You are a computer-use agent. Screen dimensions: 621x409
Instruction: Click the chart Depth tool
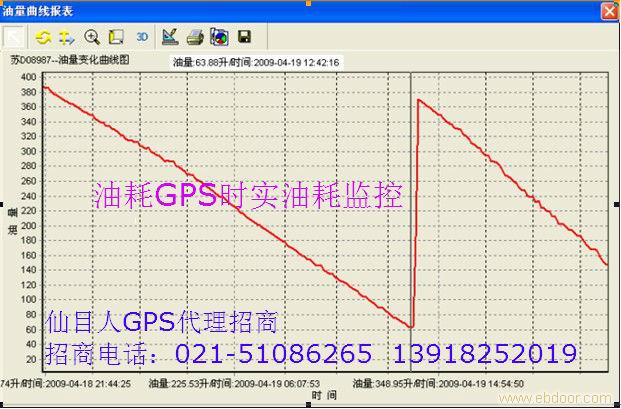[x=116, y=38]
